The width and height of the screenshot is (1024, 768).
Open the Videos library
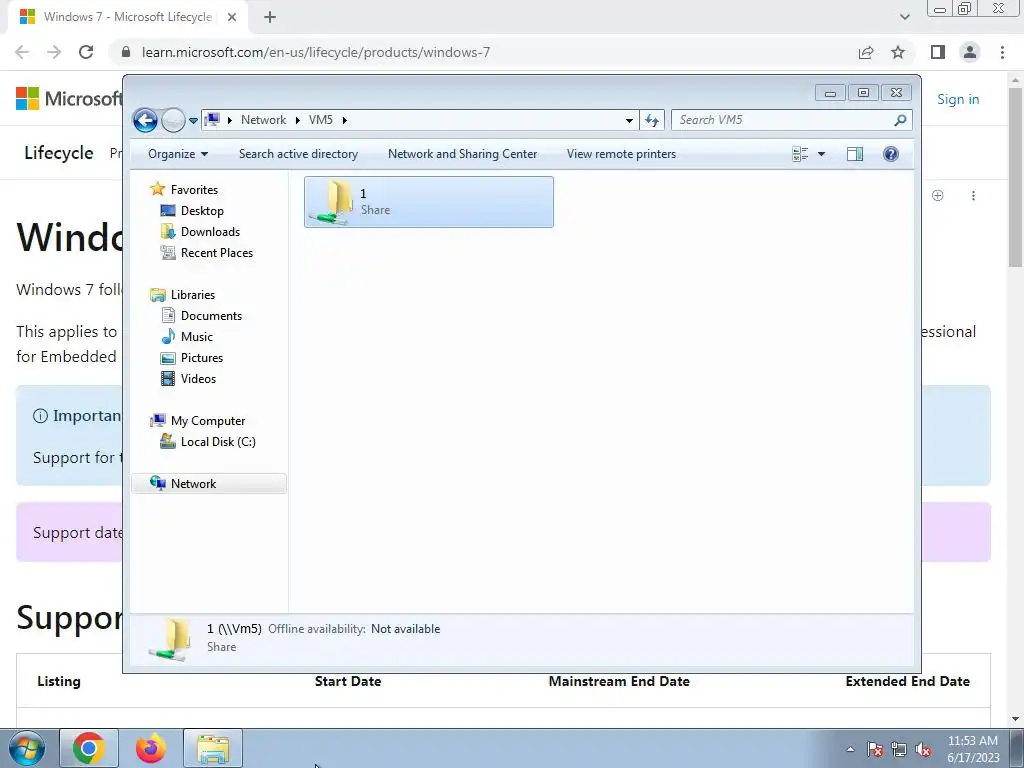point(198,378)
